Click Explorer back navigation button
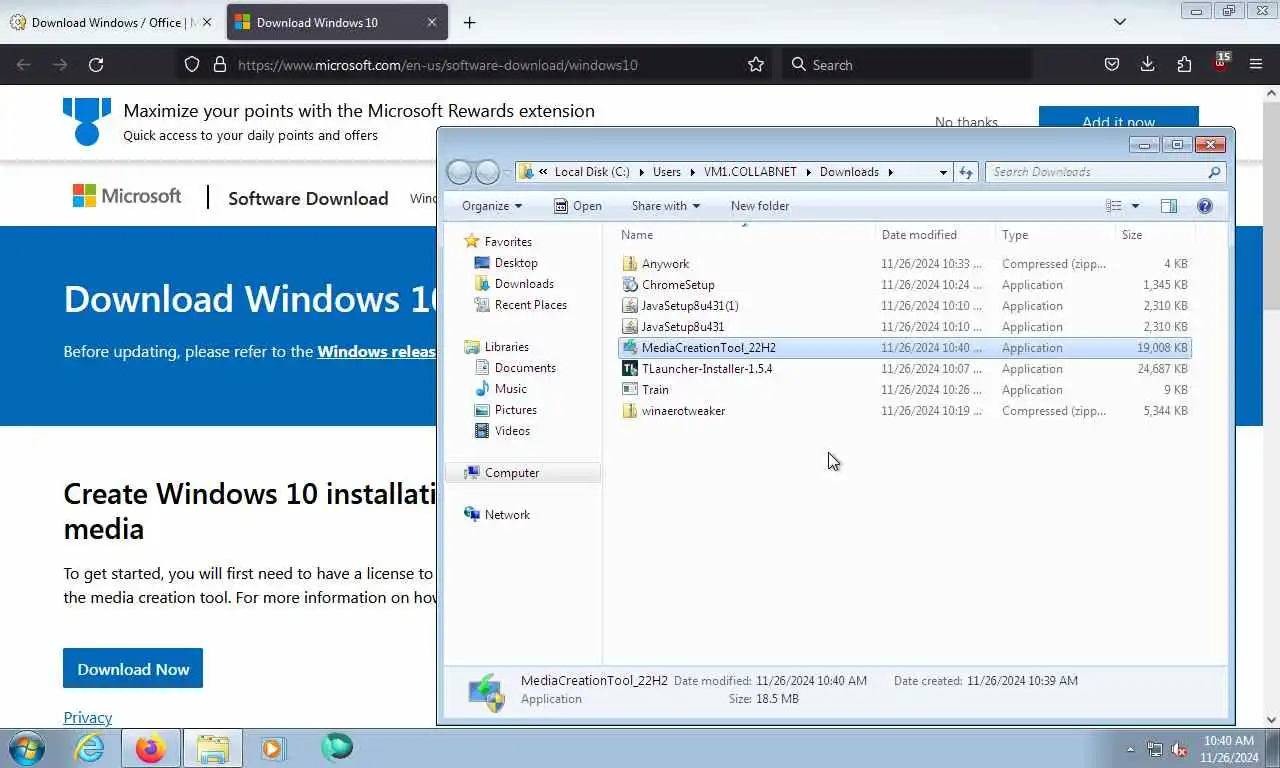 [x=459, y=172]
